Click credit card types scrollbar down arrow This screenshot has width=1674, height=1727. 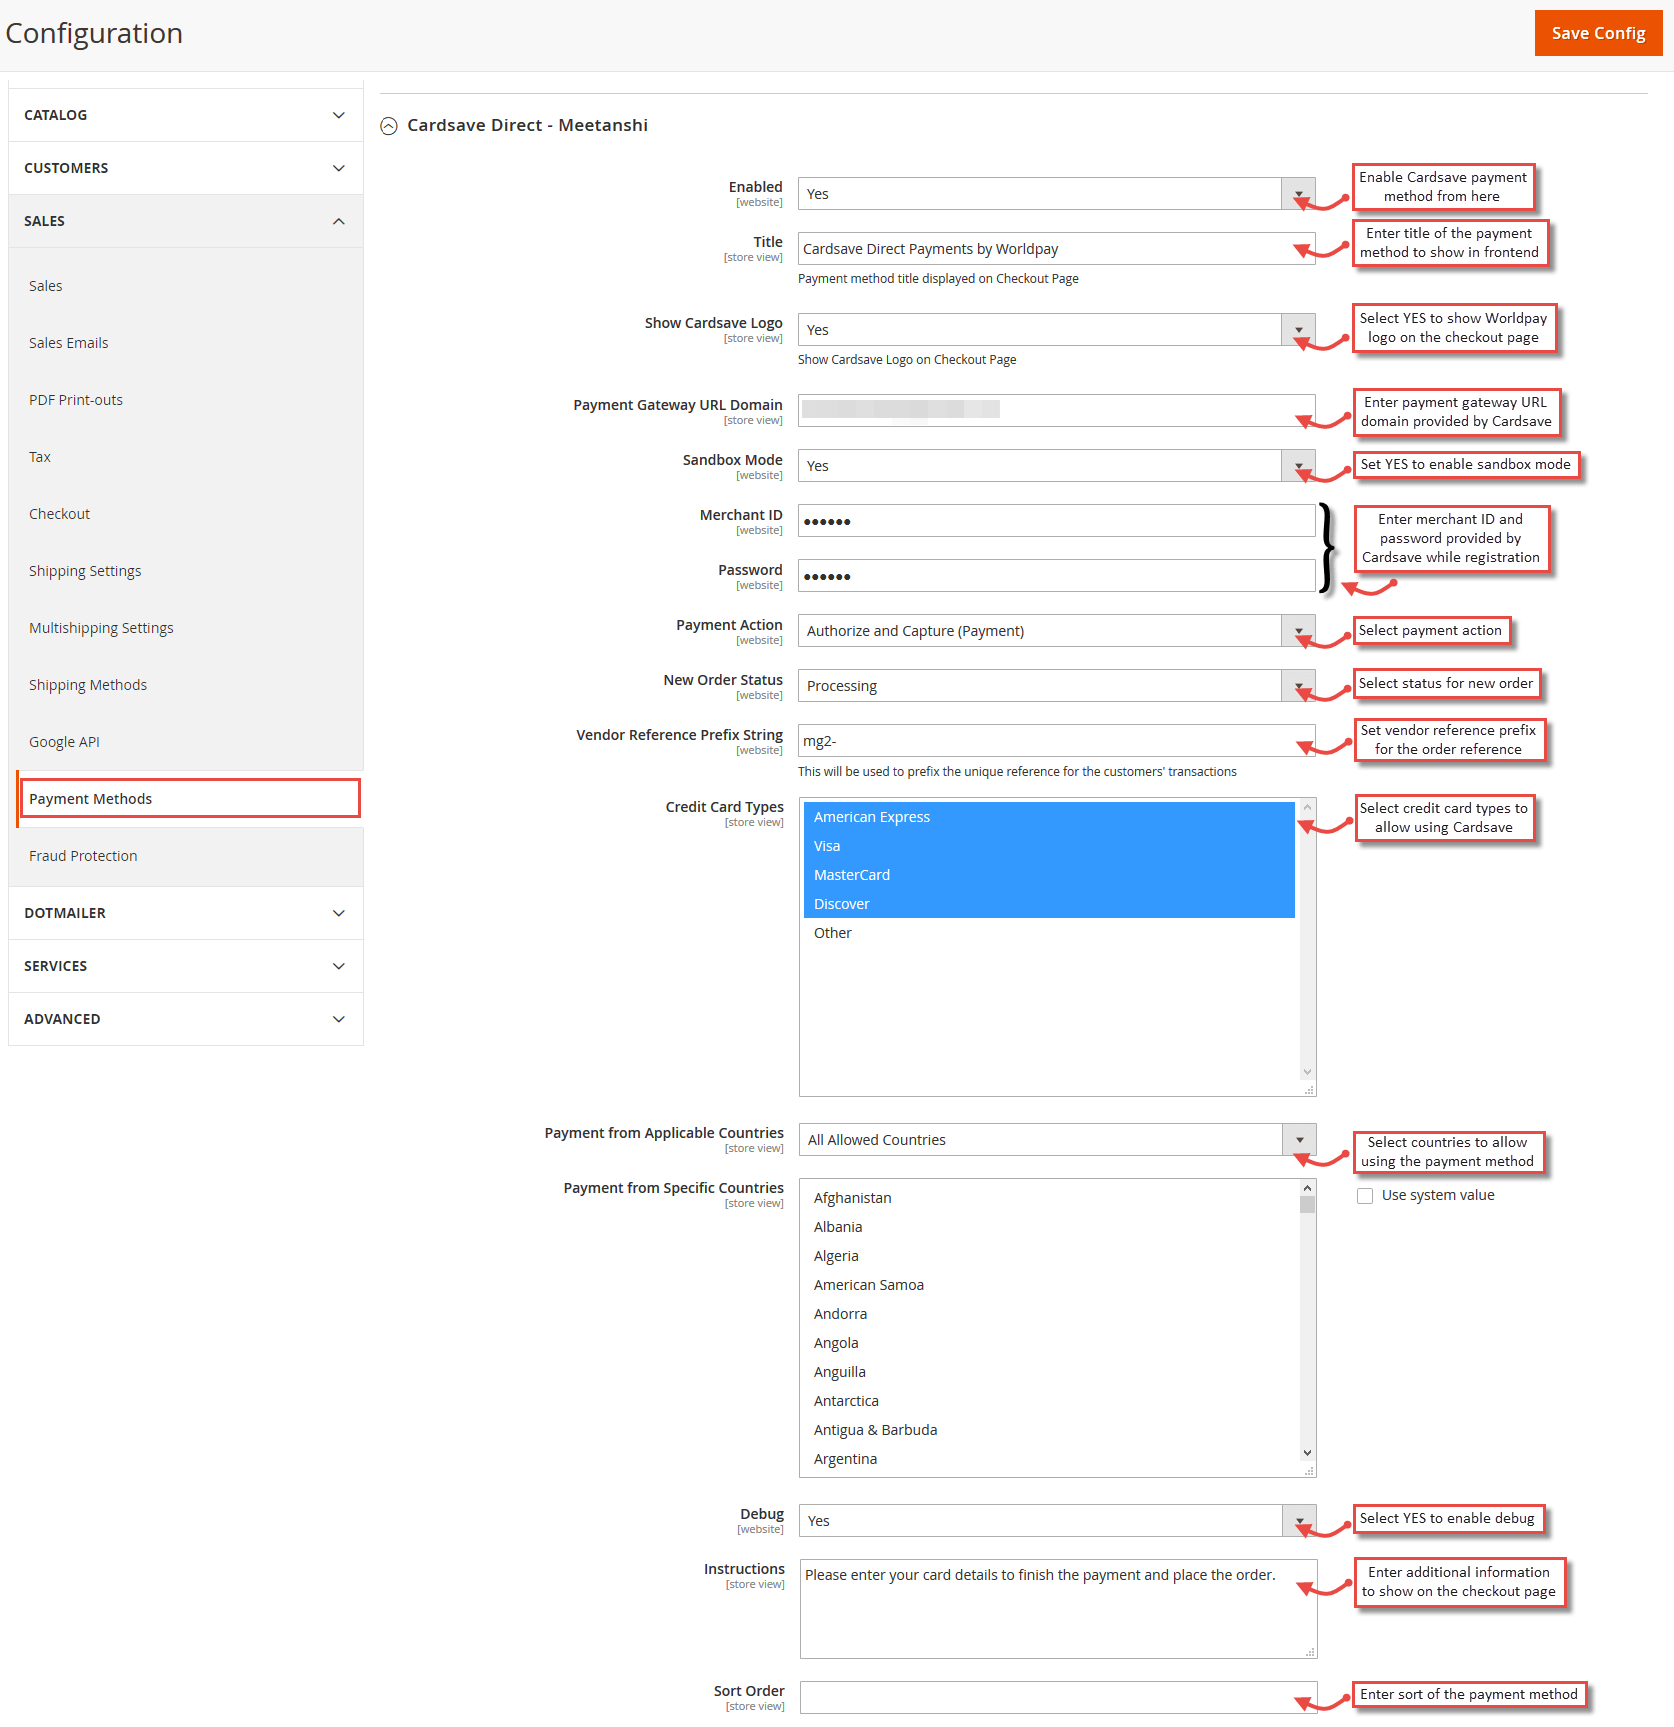point(1307,1072)
